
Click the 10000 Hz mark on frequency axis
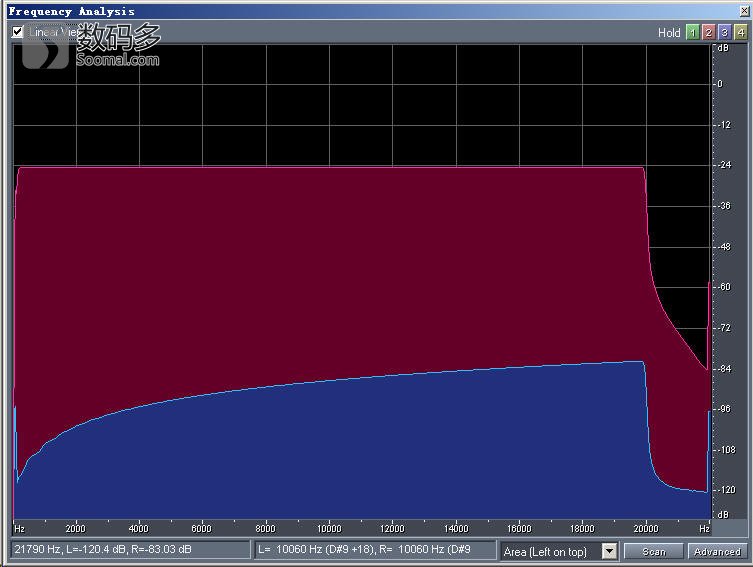[x=329, y=528]
